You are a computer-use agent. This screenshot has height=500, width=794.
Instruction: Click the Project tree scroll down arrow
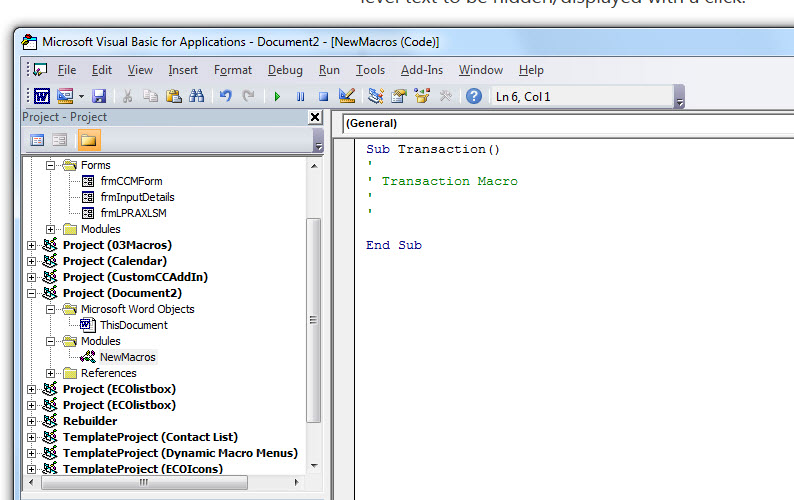tap(314, 466)
